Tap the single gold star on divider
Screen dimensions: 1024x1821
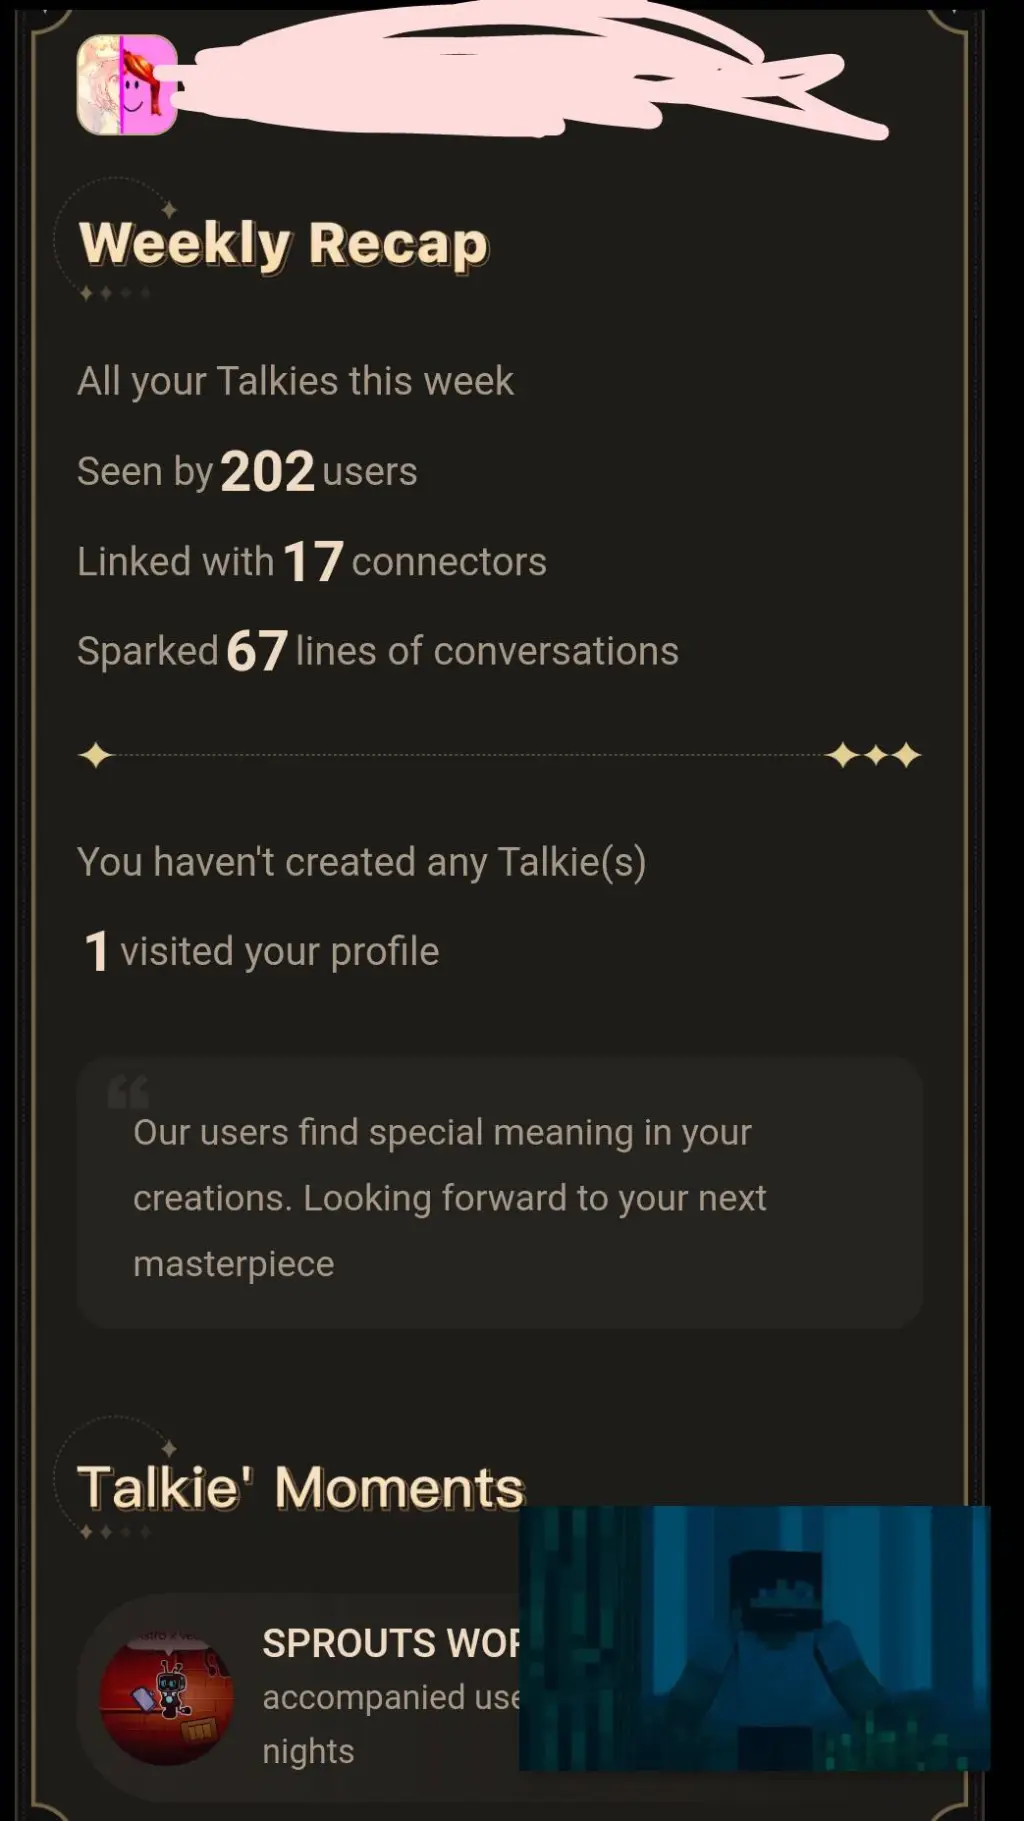pyautogui.click(x=96, y=755)
